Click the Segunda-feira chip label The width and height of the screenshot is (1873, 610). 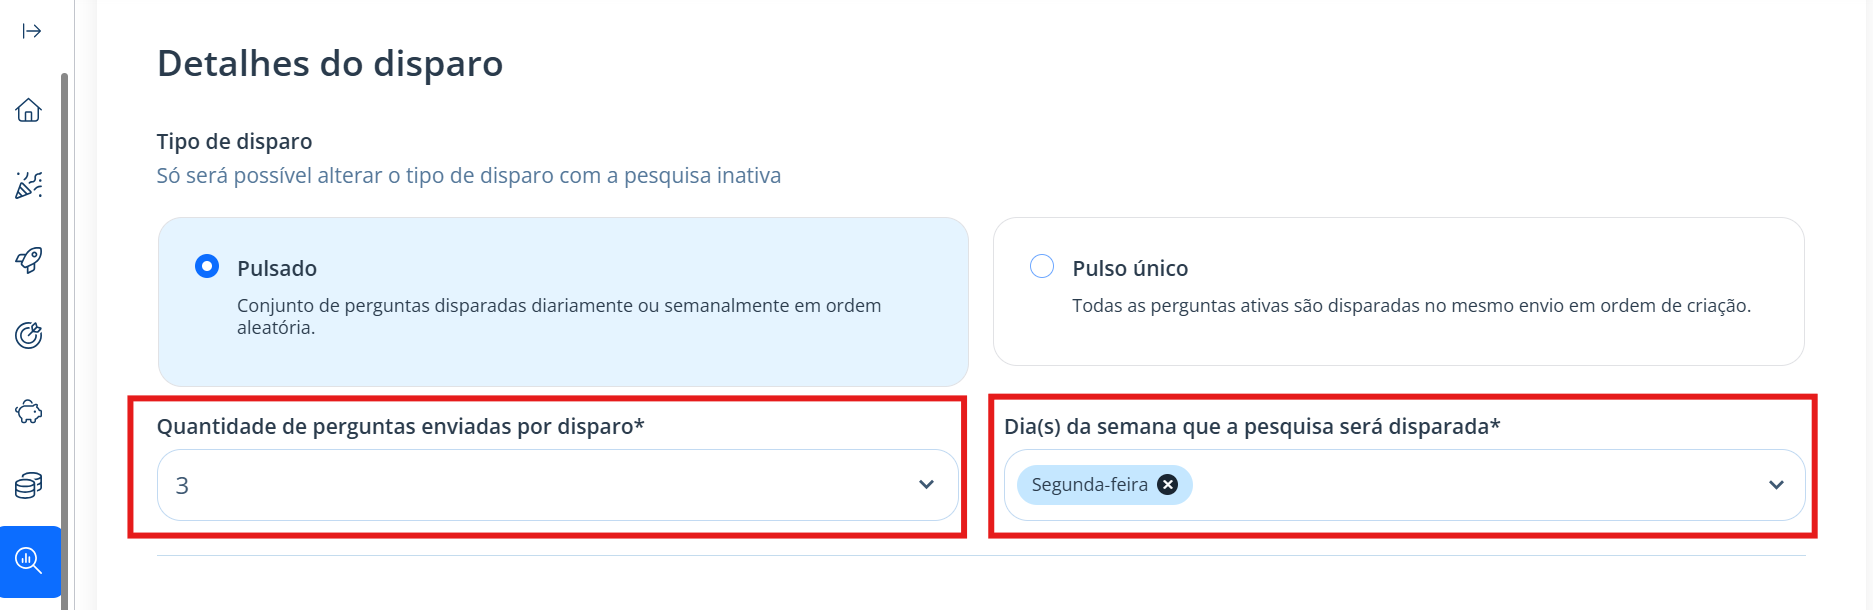point(1089,485)
